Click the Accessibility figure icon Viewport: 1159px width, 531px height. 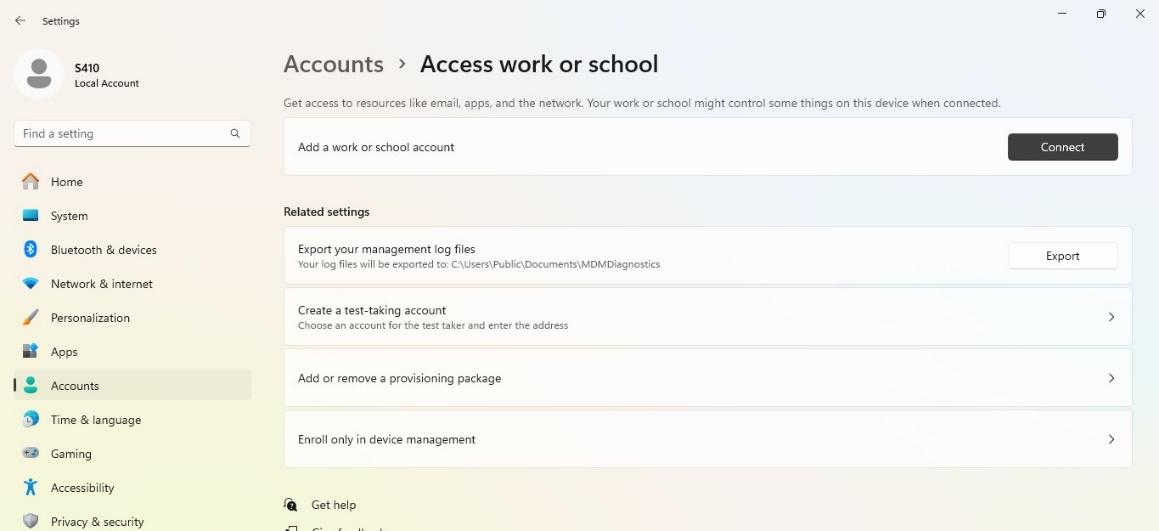(31, 488)
